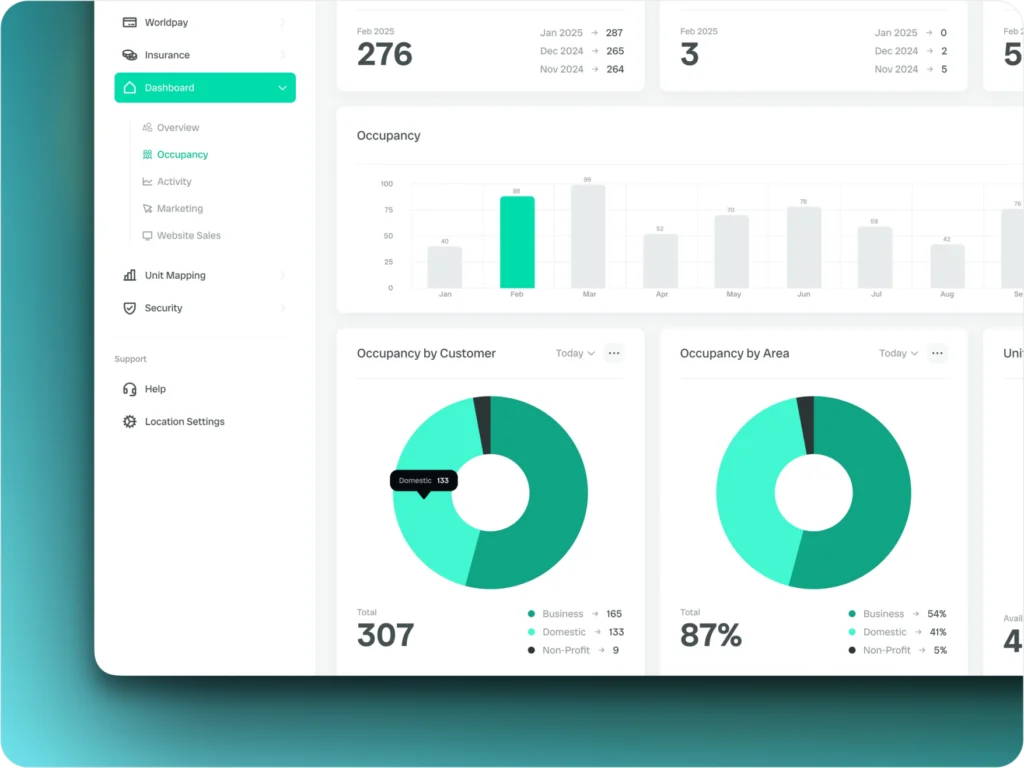Select the Aug bar in Occupancy chart
The width and height of the screenshot is (1024, 768).
click(948, 266)
